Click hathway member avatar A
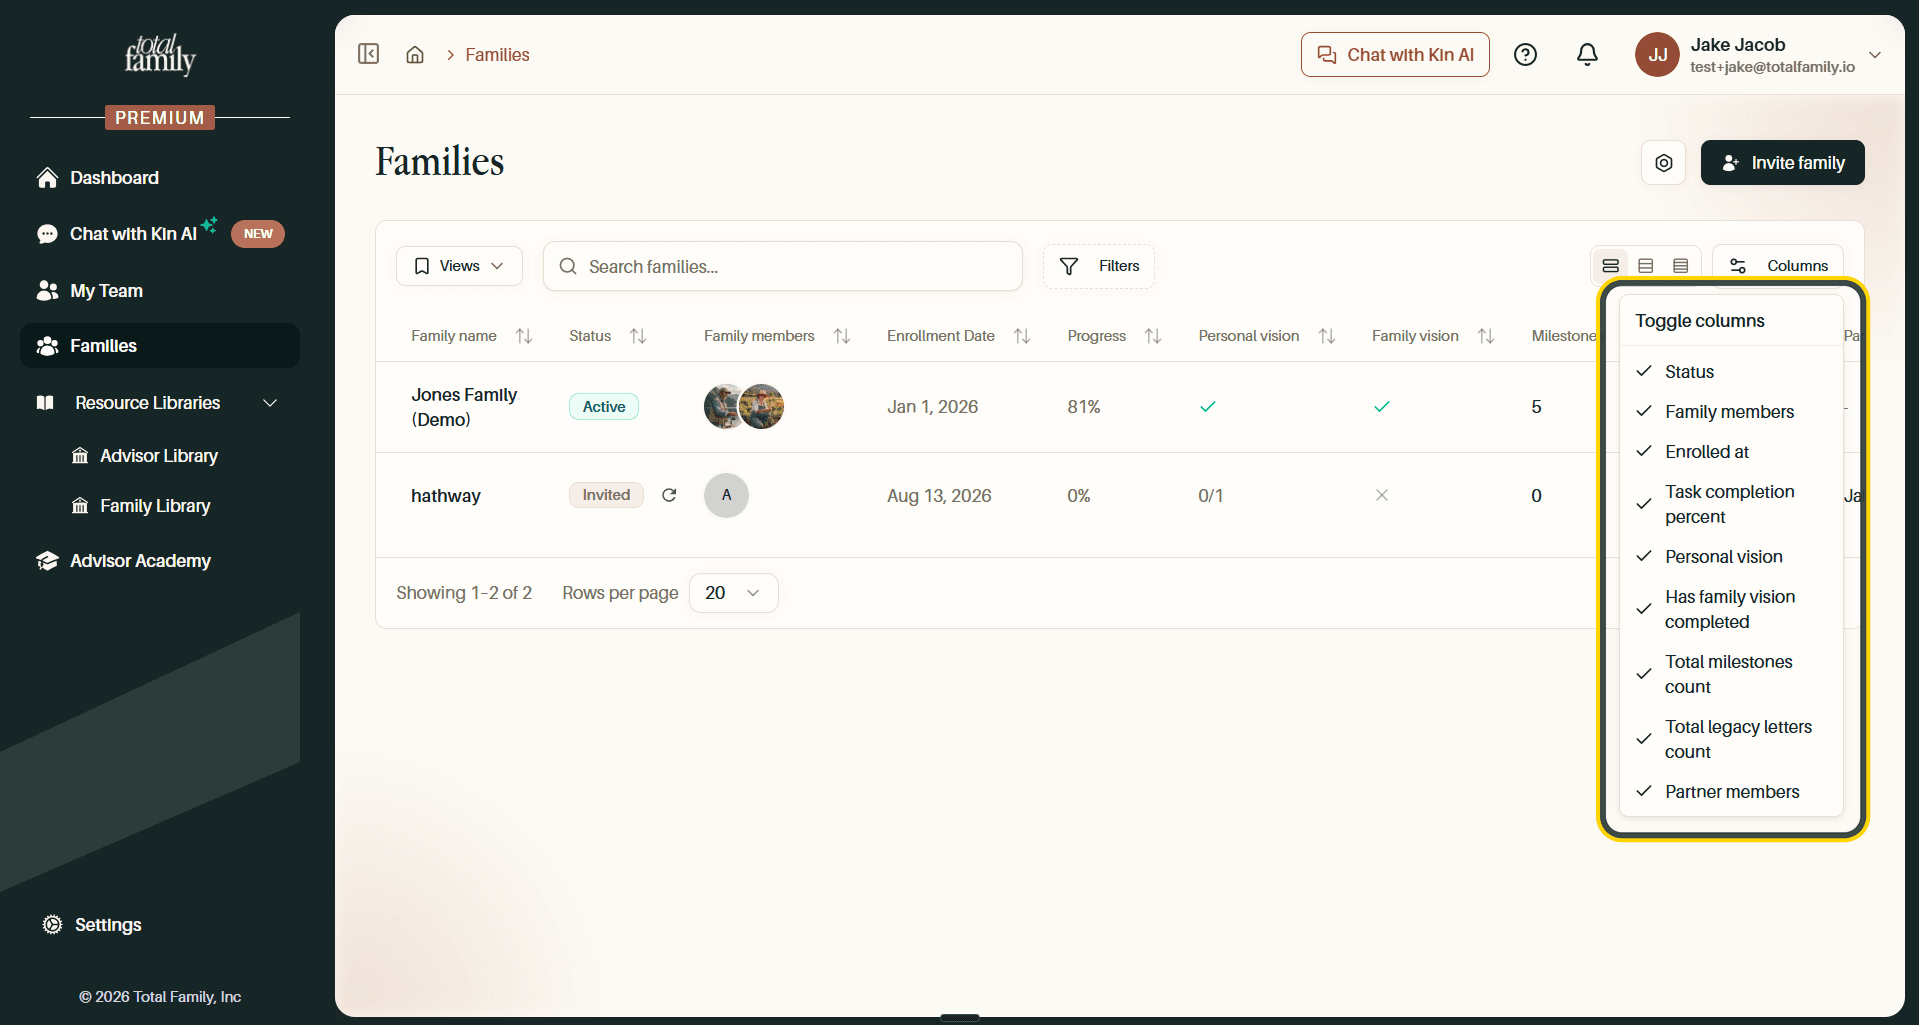Viewport: 1919px width, 1025px height. [726, 495]
